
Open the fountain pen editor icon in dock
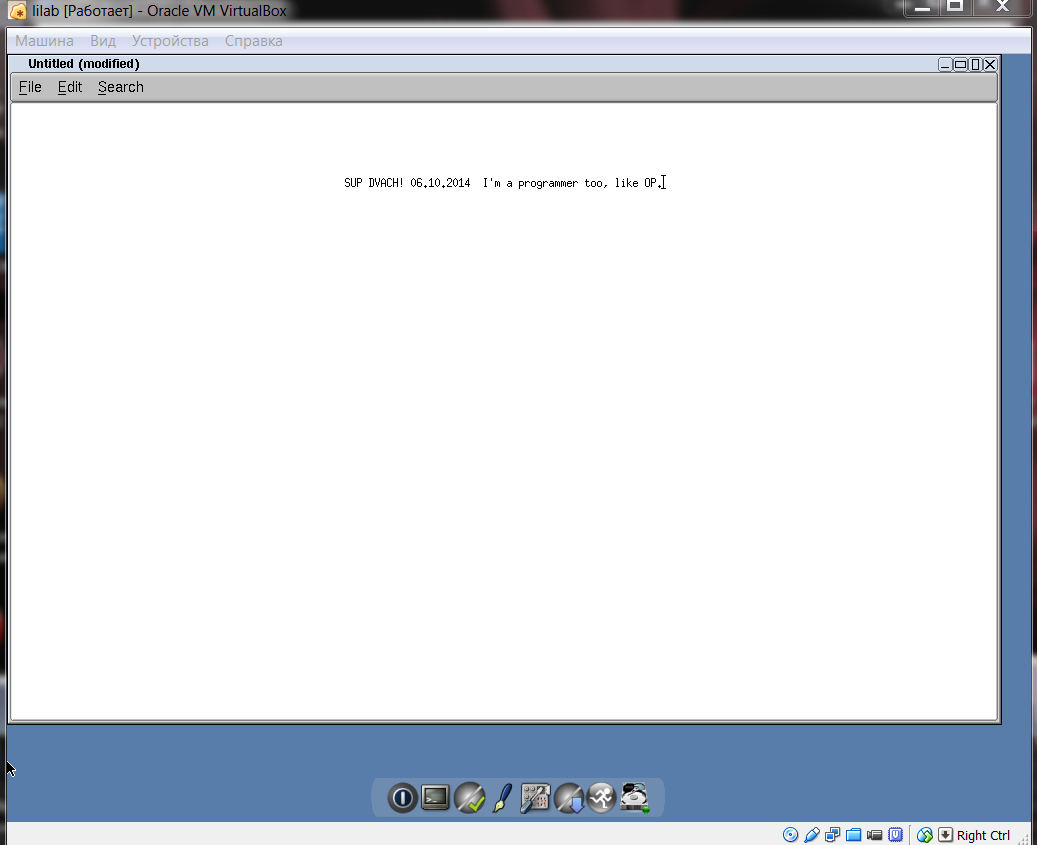coord(503,798)
